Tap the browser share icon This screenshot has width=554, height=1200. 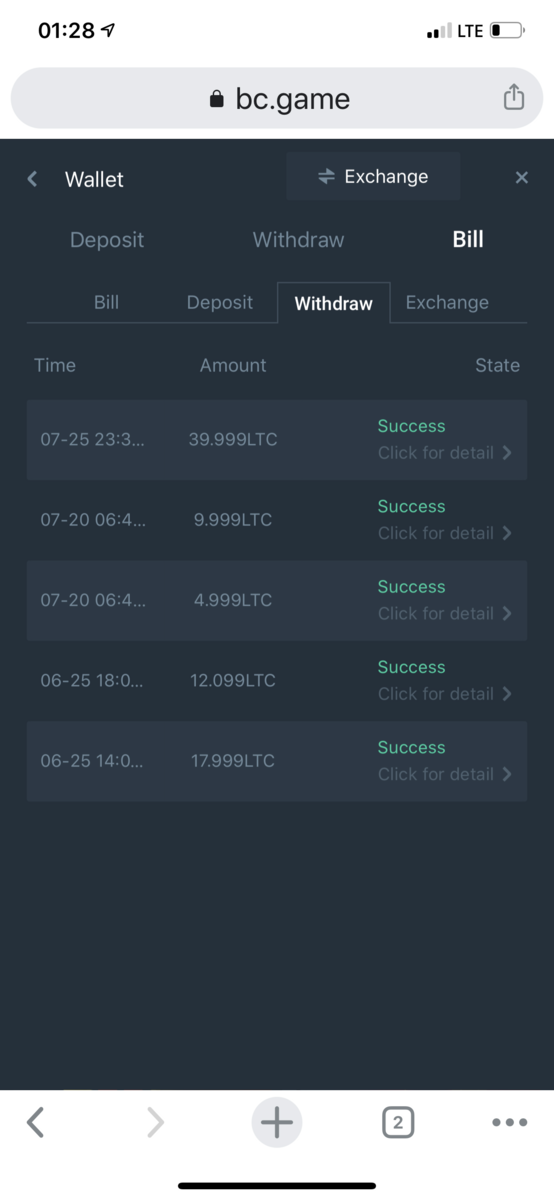513,98
